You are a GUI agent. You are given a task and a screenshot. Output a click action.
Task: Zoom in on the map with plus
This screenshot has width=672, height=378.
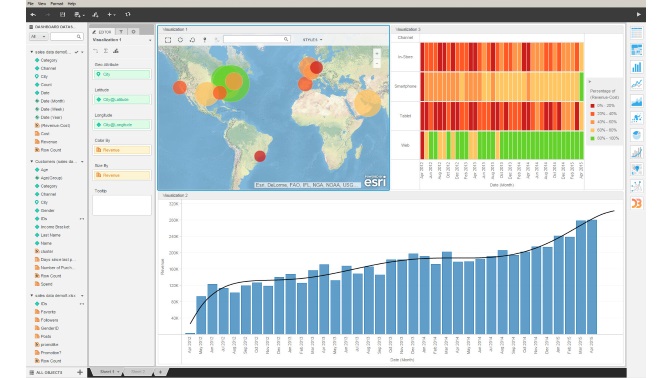click(377, 54)
